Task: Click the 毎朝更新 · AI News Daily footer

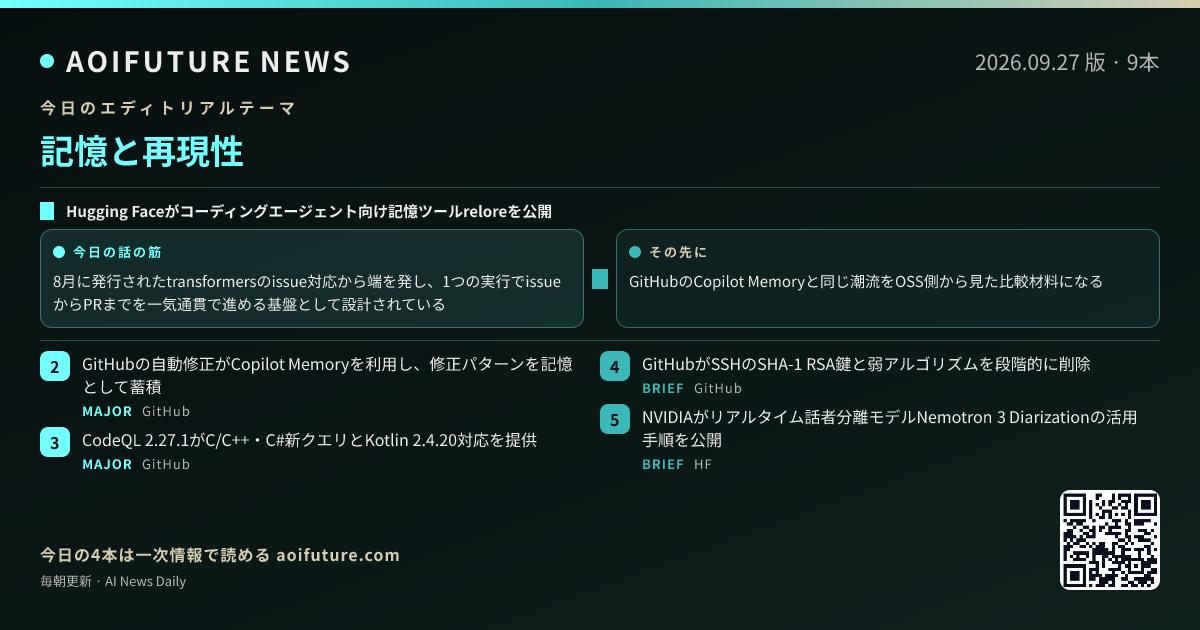Action: [x=113, y=581]
